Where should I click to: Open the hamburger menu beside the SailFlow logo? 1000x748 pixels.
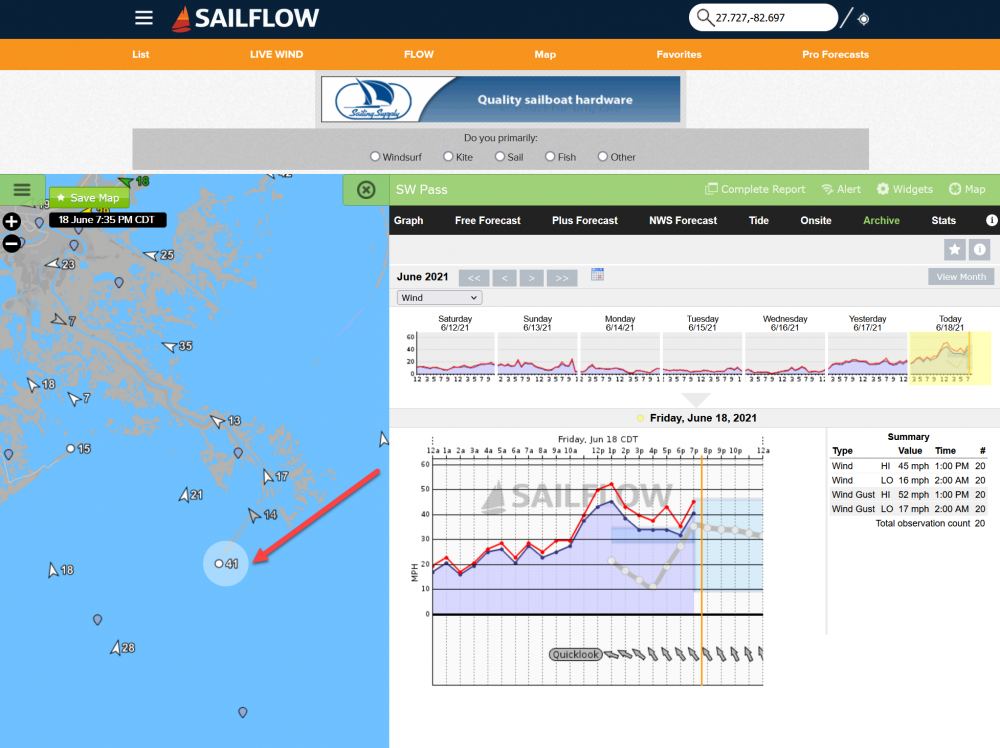144,18
